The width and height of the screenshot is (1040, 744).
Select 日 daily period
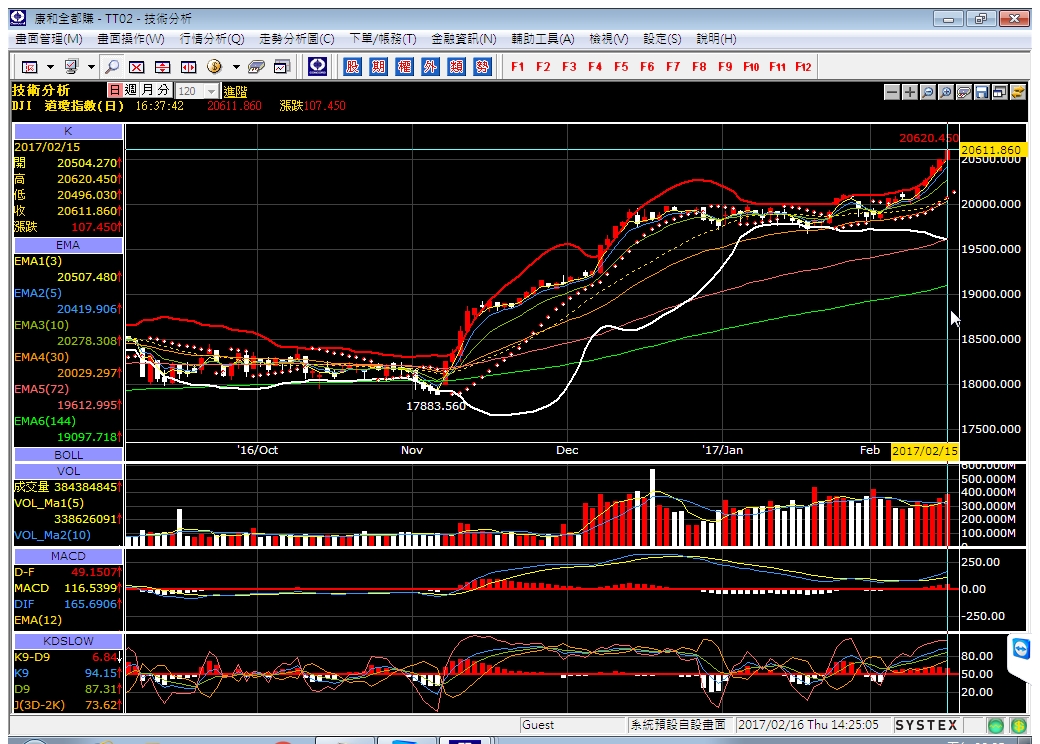[115, 90]
